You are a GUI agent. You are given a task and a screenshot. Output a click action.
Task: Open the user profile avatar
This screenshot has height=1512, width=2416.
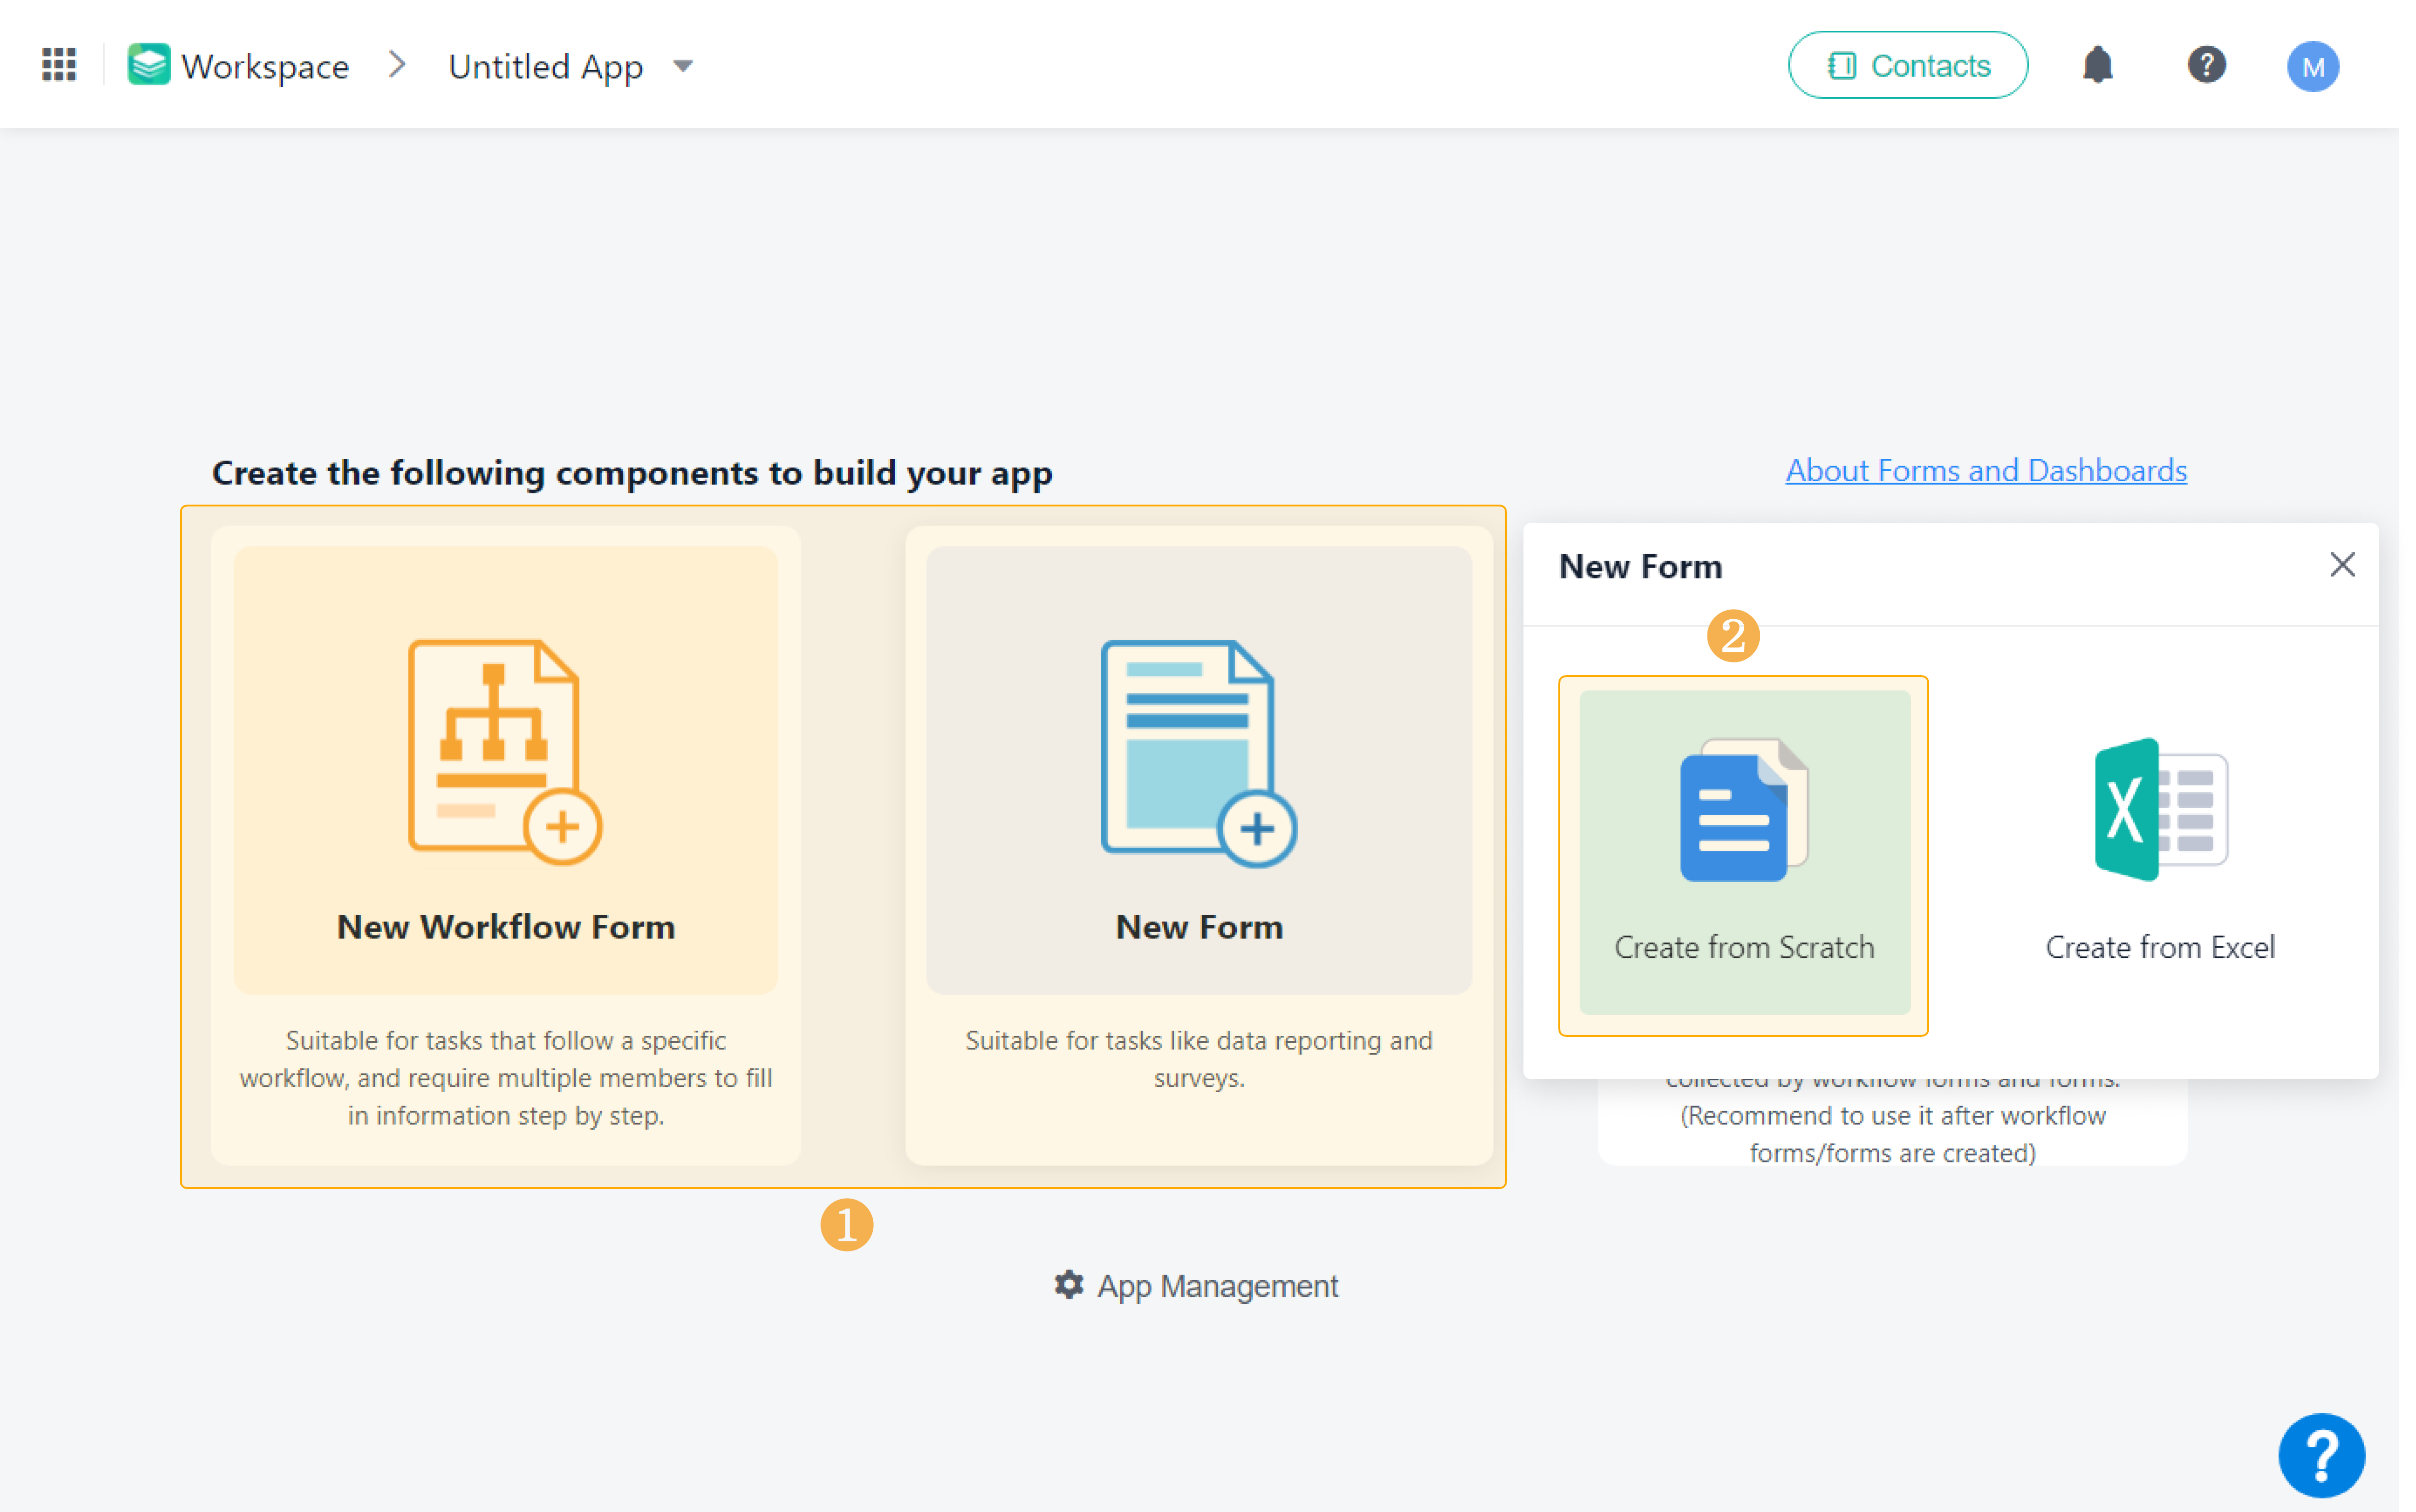[2313, 66]
